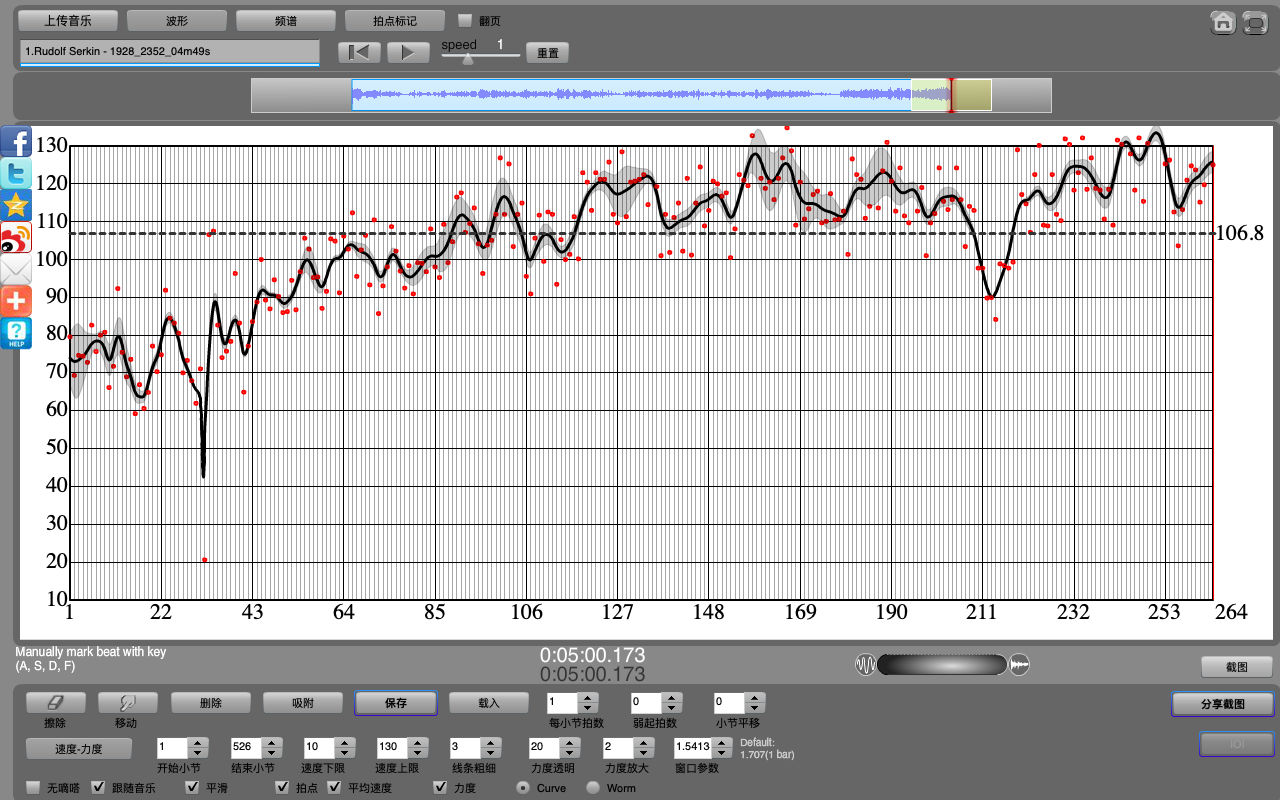Increase the 每小节拍数 beats per bar stepper
The height and width of the screenshot is (800, 1280).
tap(587, 698)
